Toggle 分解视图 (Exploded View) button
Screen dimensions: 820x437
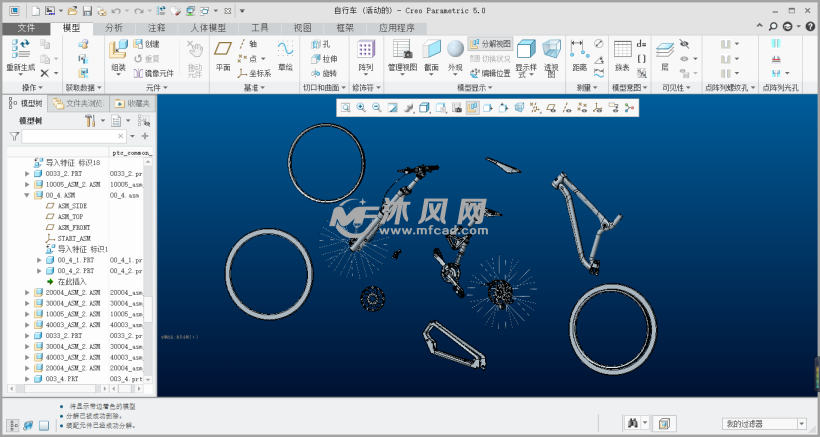click(x=490, y=44)
